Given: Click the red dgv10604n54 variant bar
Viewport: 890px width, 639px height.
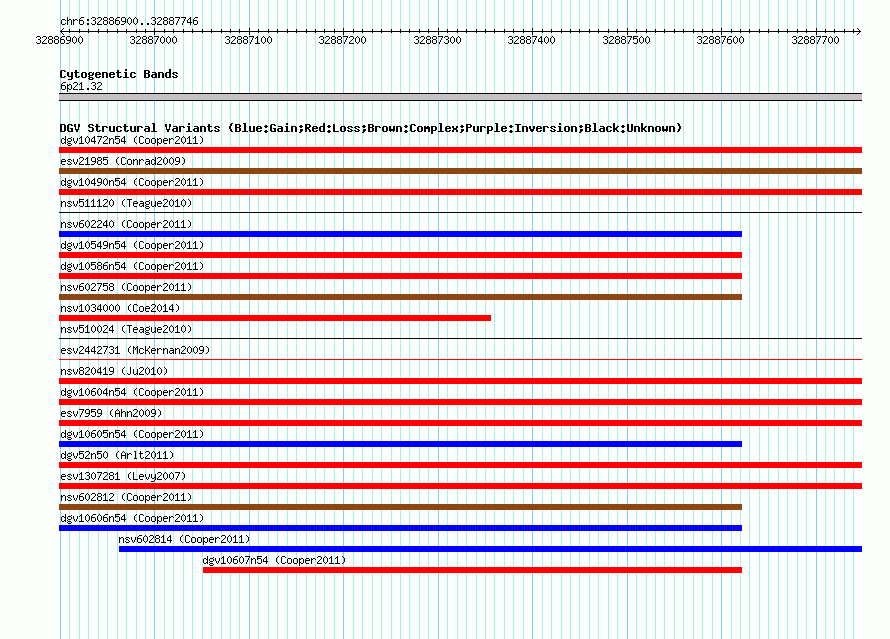Looking at the screenshot, I should tap(460, 402).
